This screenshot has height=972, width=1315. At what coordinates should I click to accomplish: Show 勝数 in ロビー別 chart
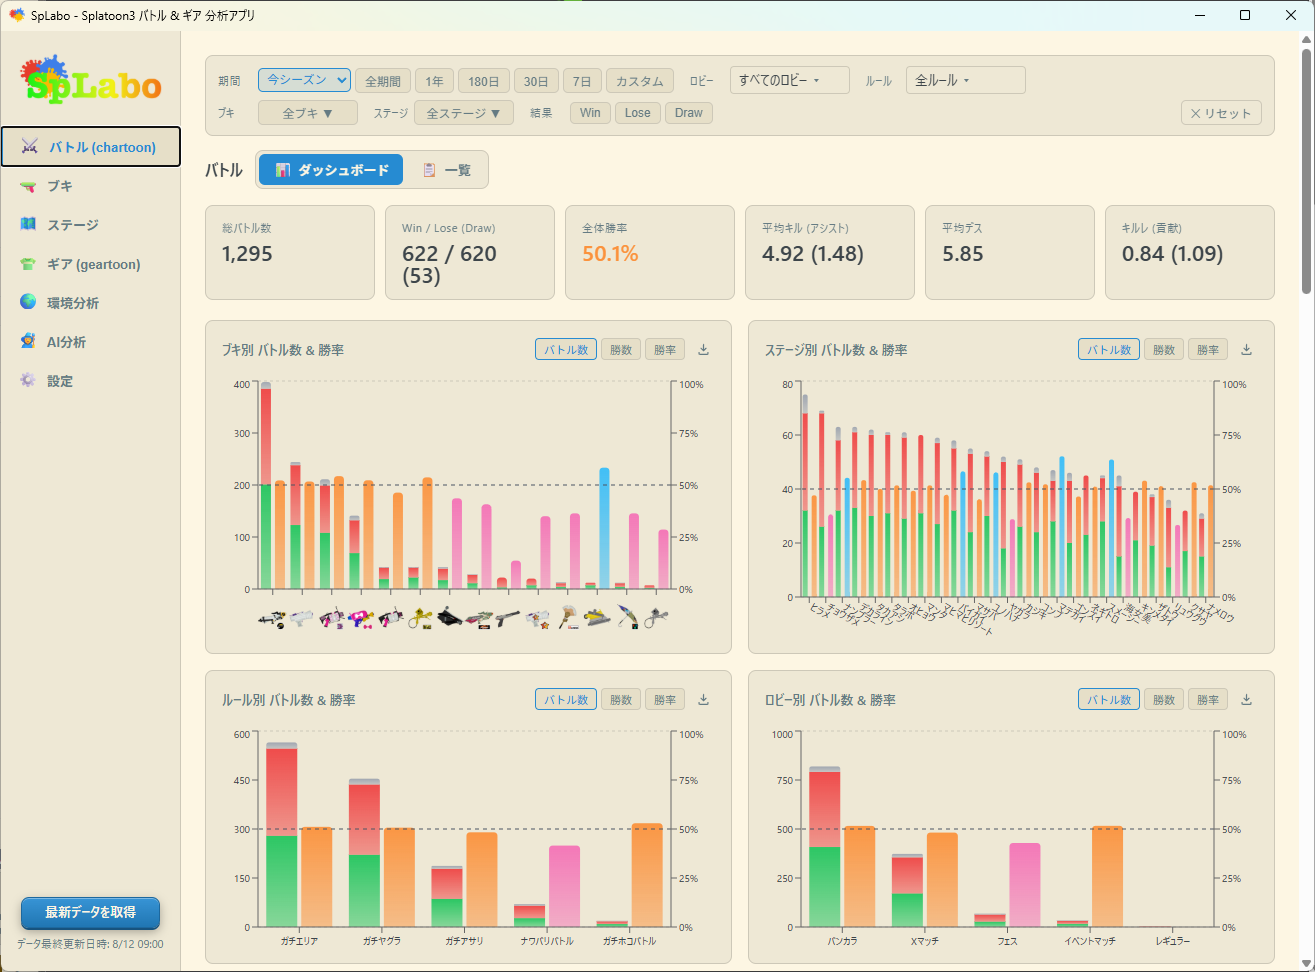click(x=1164, y=700)
